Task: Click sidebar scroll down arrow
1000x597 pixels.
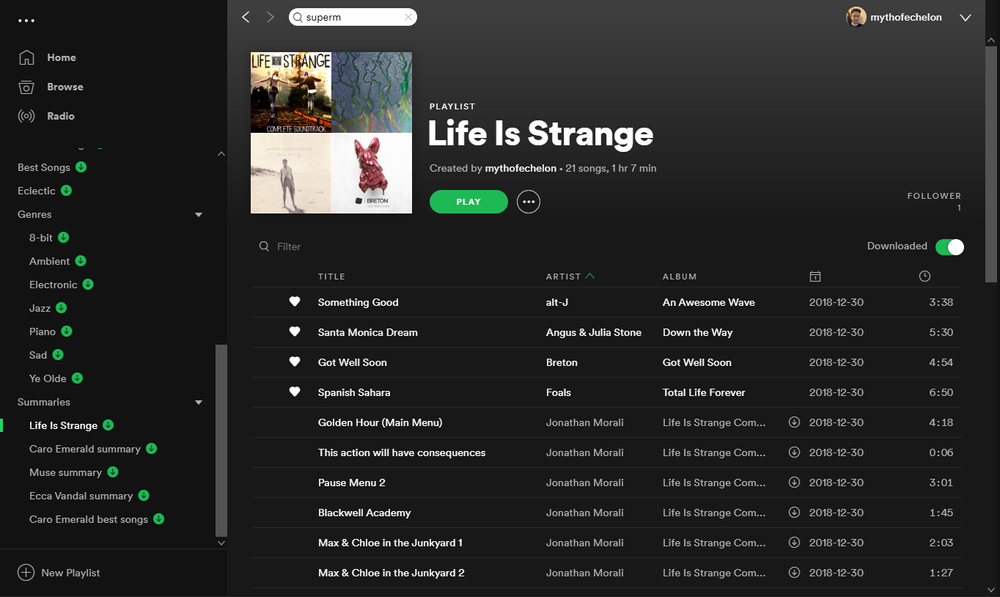Action: coord(221,543)
